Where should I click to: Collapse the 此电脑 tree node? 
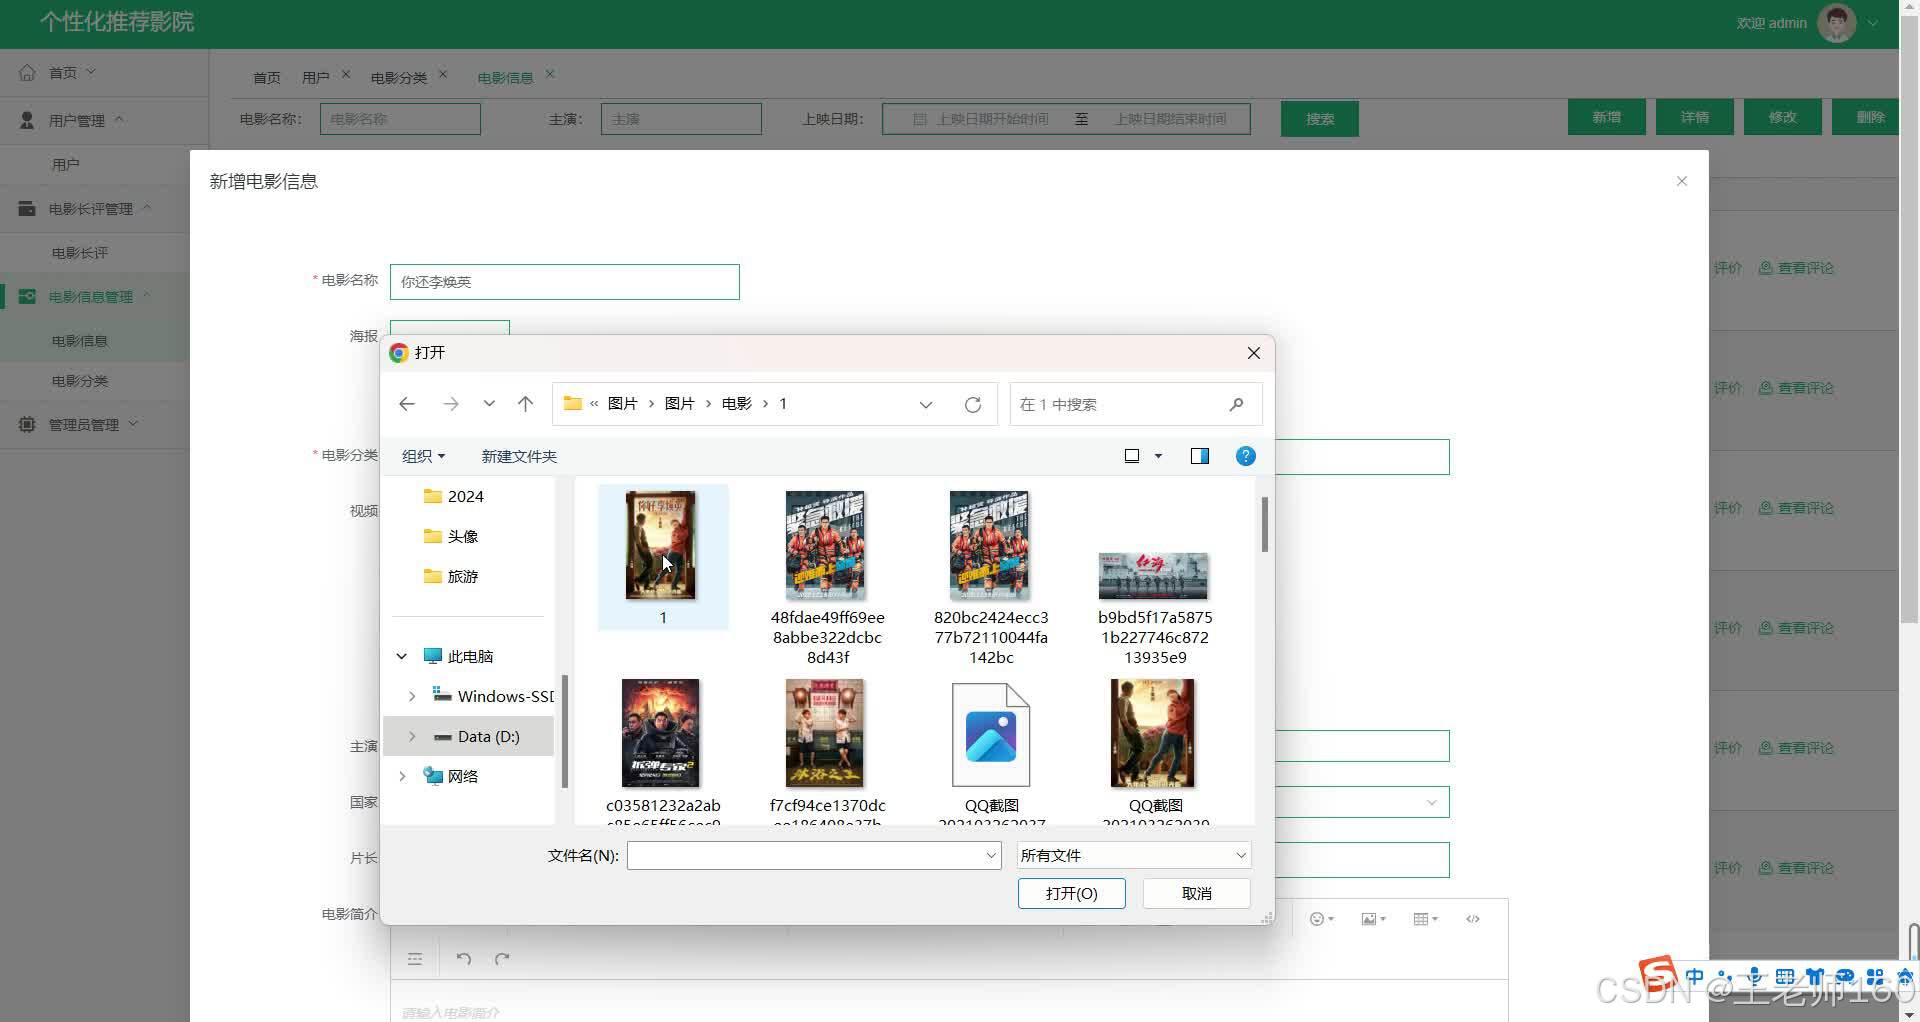tap(402, 656)
